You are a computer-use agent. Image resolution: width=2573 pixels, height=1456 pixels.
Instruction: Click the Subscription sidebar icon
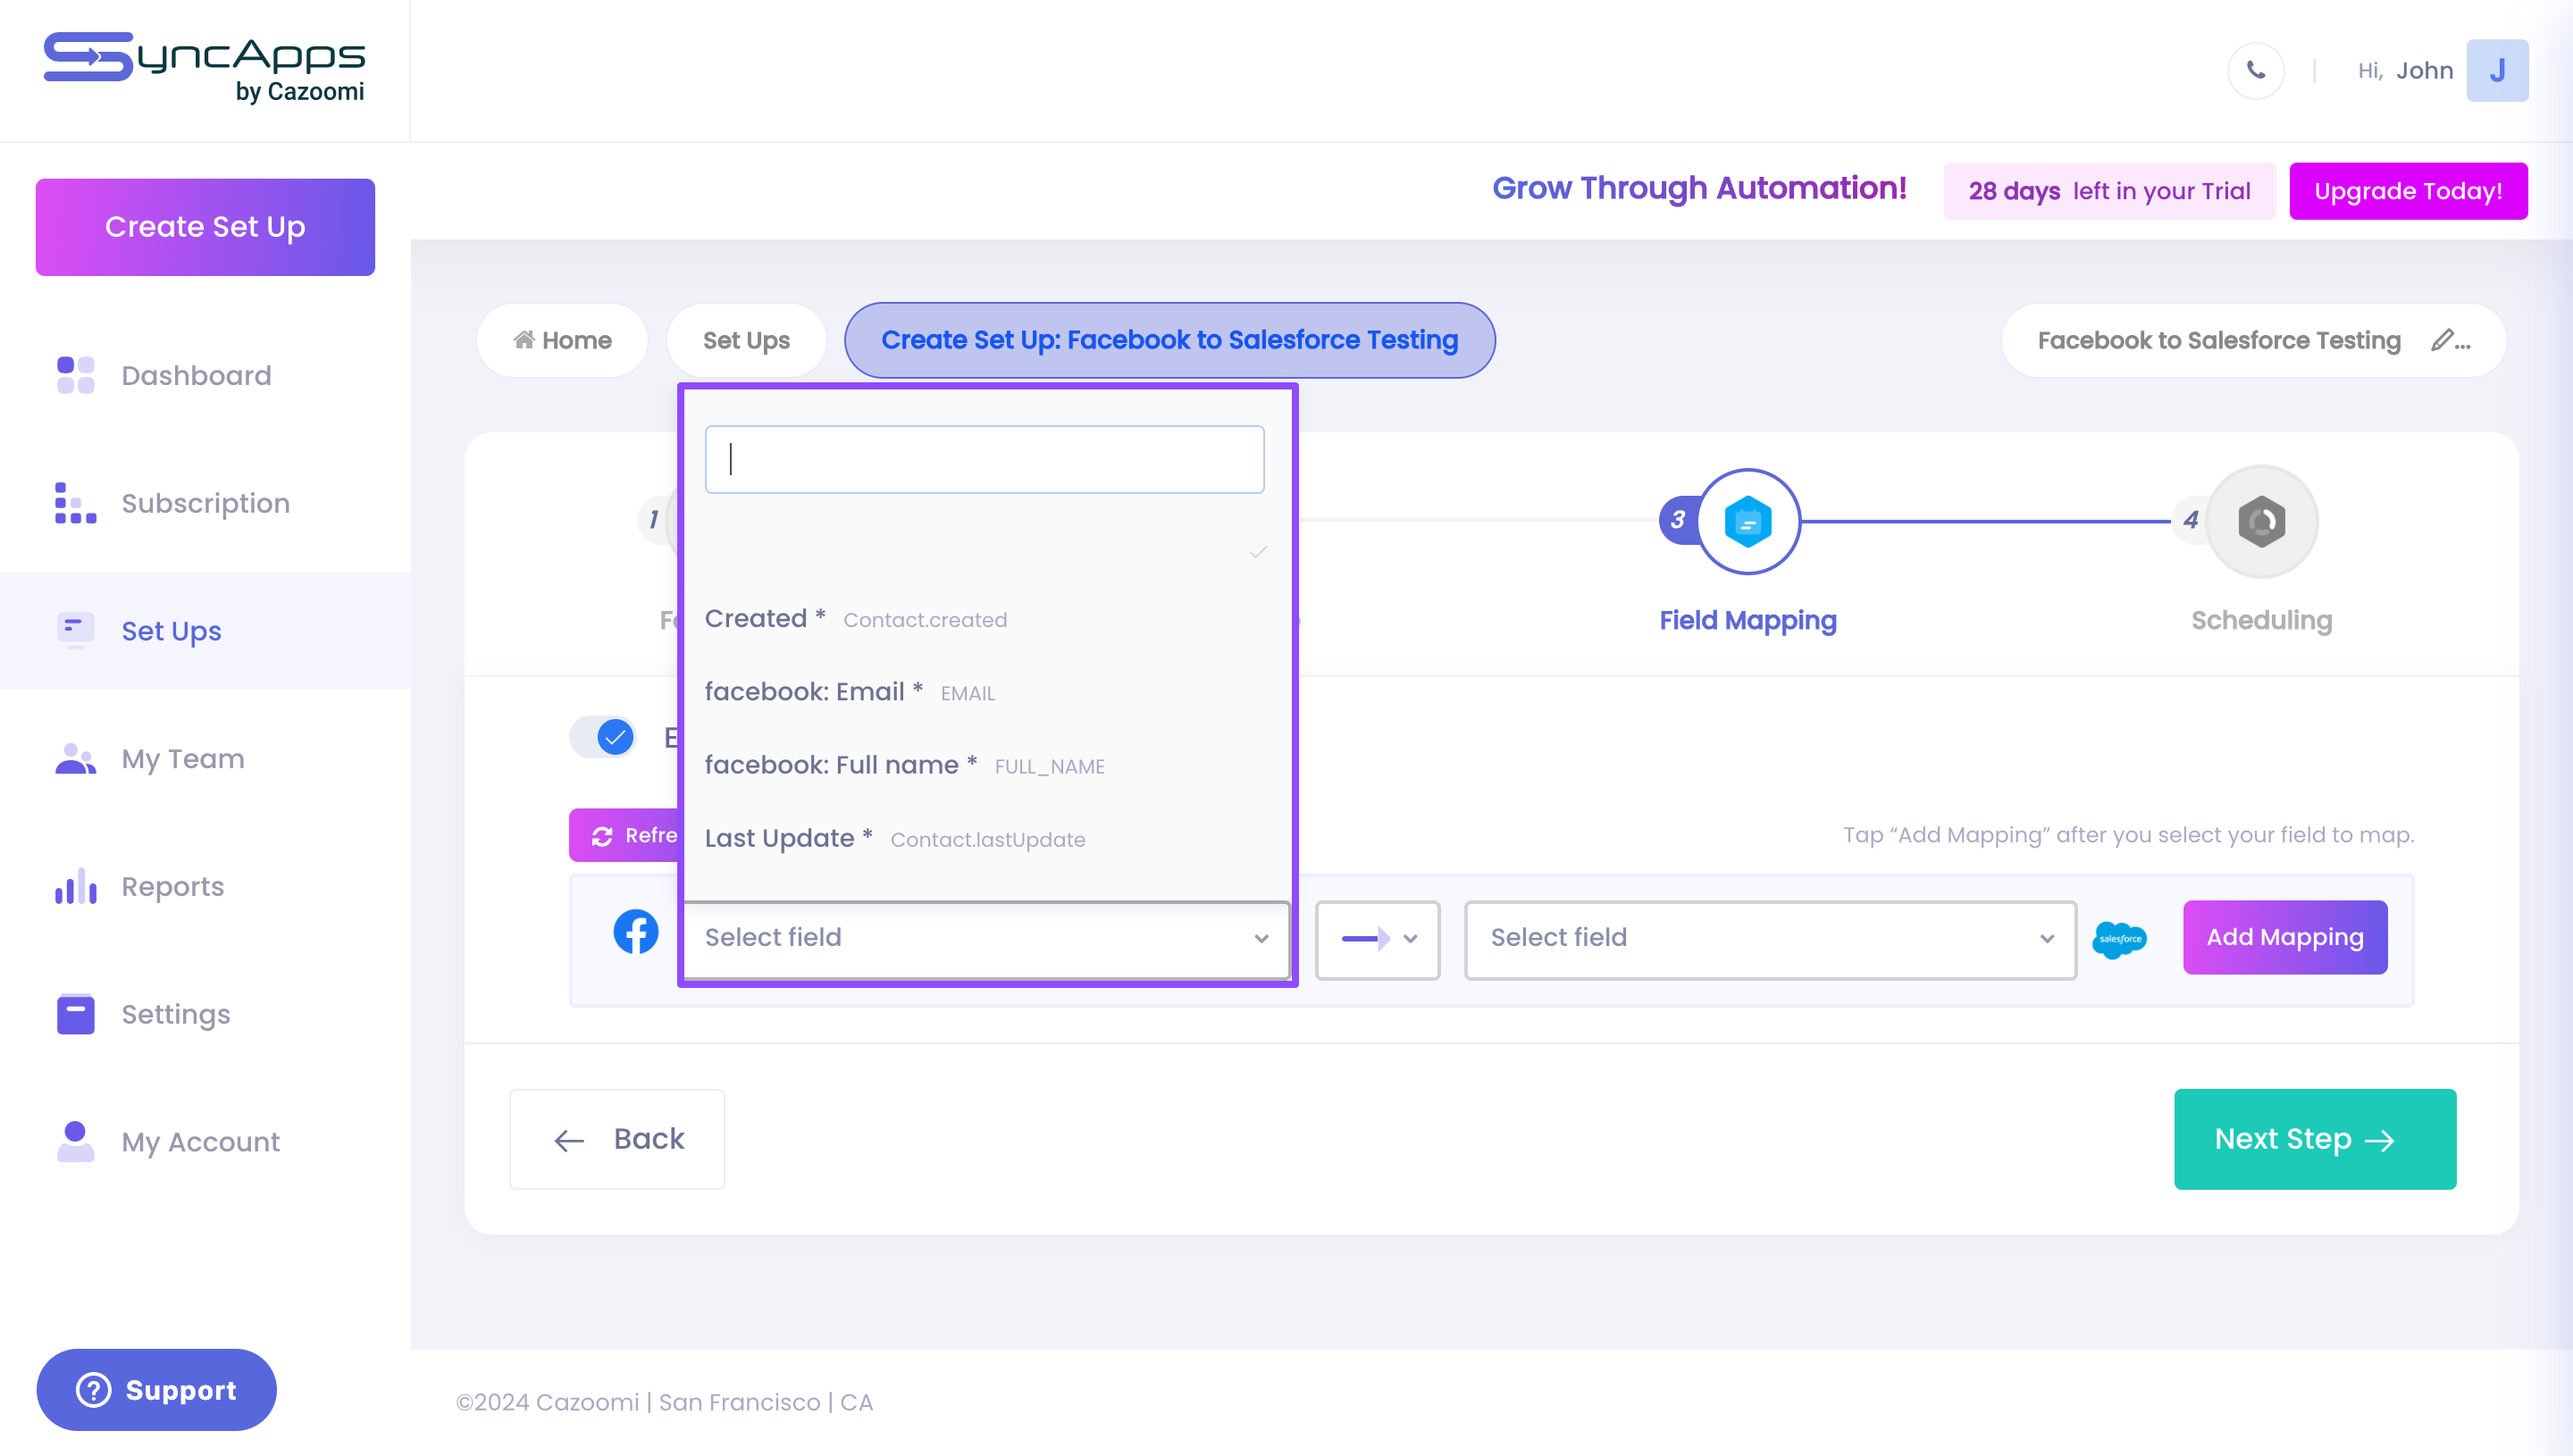tap(75, 503)
